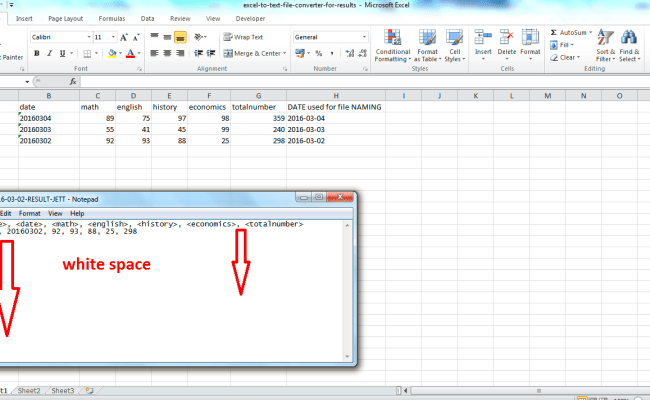Screen dimensions: 650x400
Task: Open Merge & Center dropdown arrow
Action: pos(284,53)
